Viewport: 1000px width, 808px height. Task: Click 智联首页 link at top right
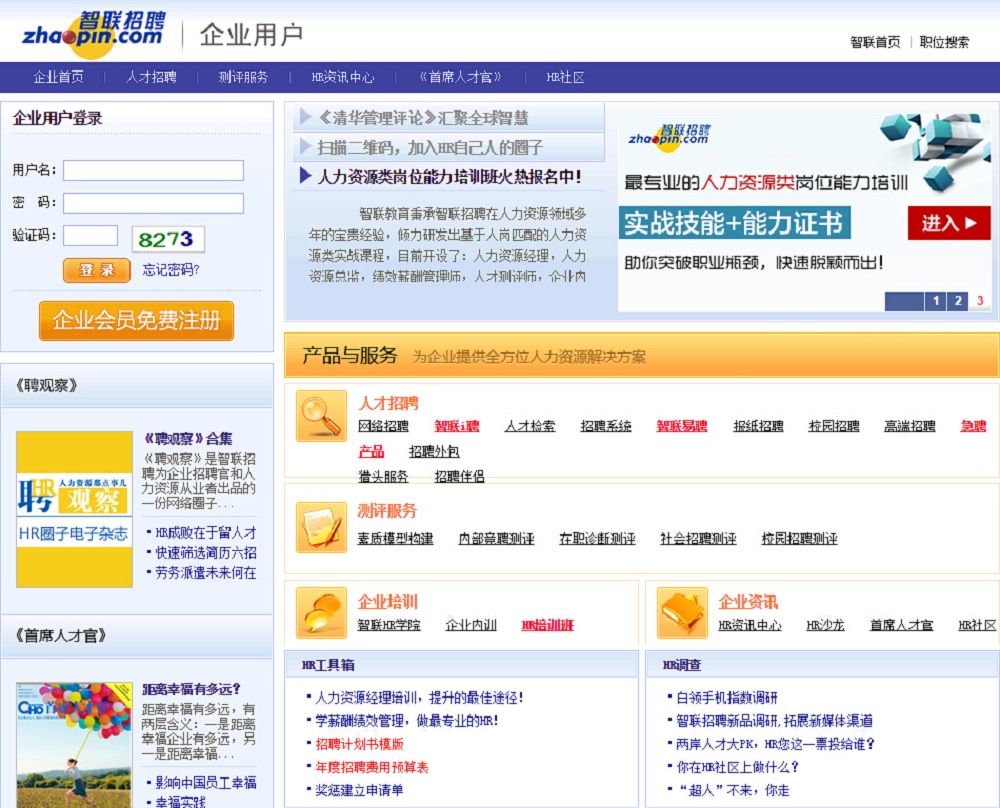pos(875,42)
